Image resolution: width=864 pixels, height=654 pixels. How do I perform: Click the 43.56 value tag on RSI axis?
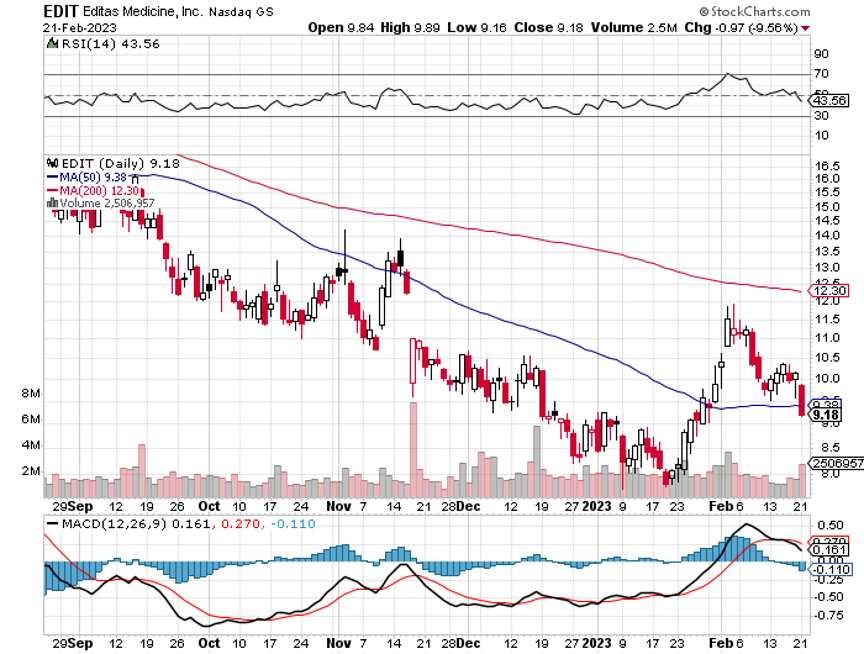click(x=829, y=101)
